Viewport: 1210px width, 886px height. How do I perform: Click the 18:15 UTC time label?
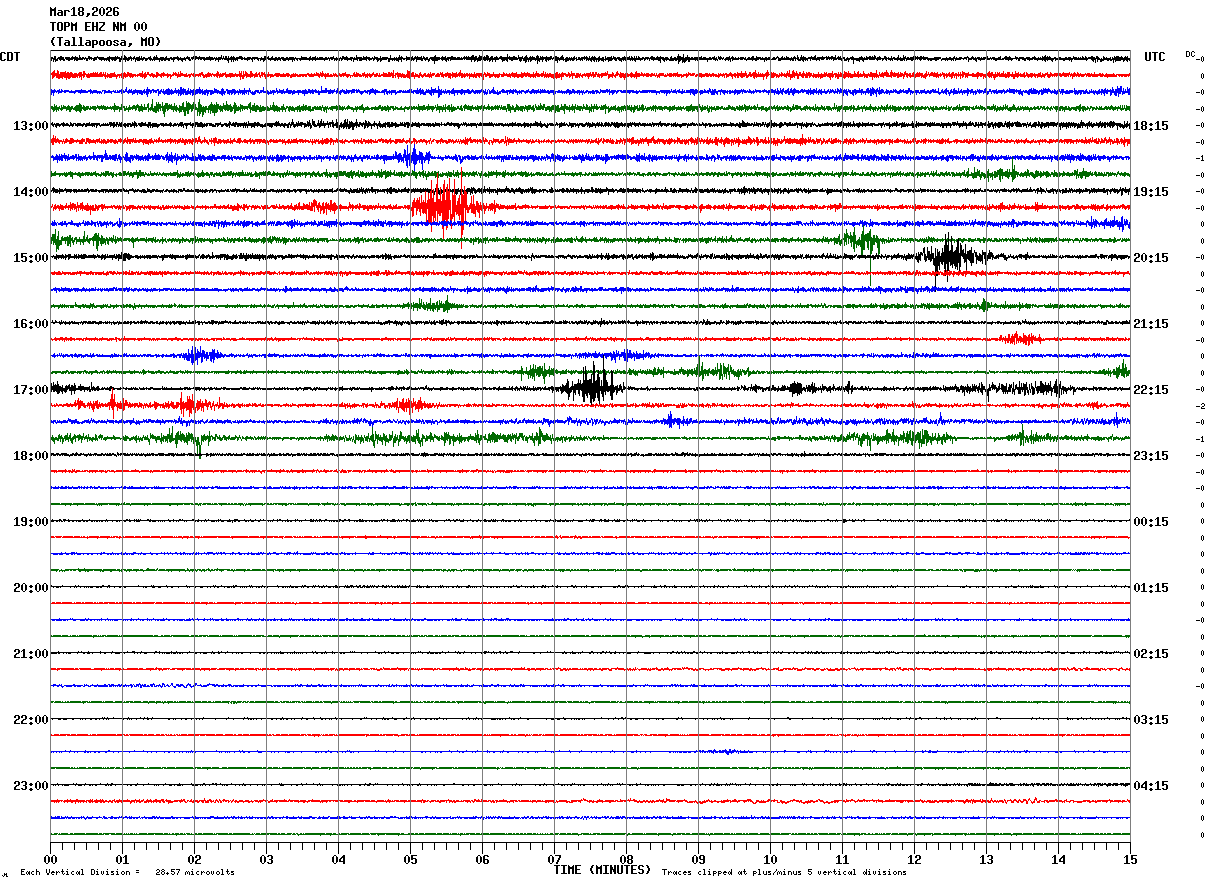pyautogui.click(x=1151, y=126)
